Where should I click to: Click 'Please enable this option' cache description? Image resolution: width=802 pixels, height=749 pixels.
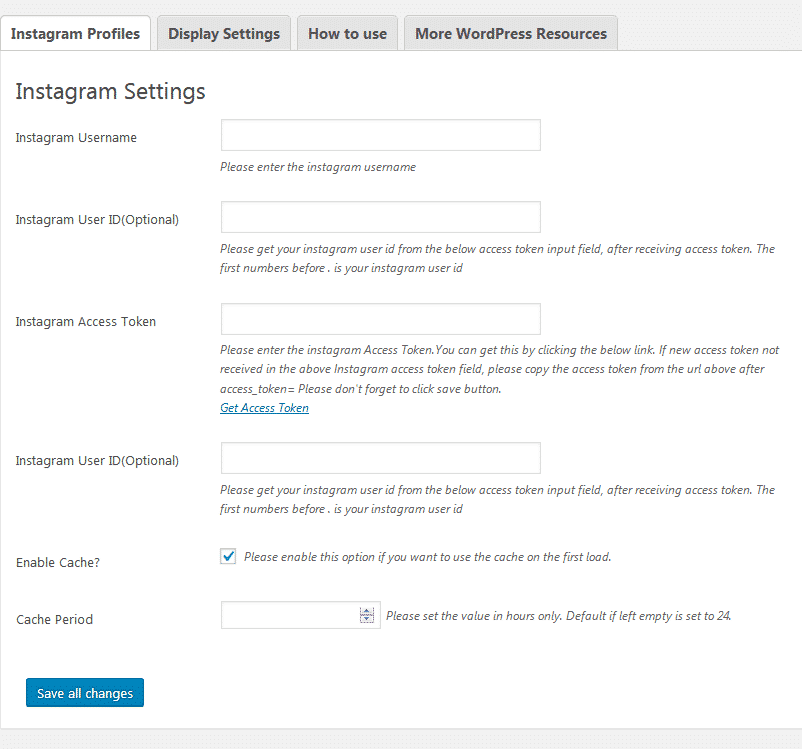(x=428, y=557)
